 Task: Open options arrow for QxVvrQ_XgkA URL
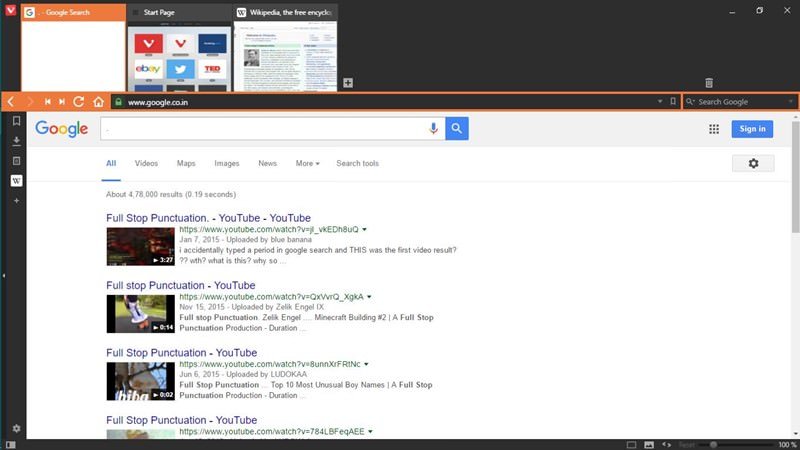tap(369, 297)
